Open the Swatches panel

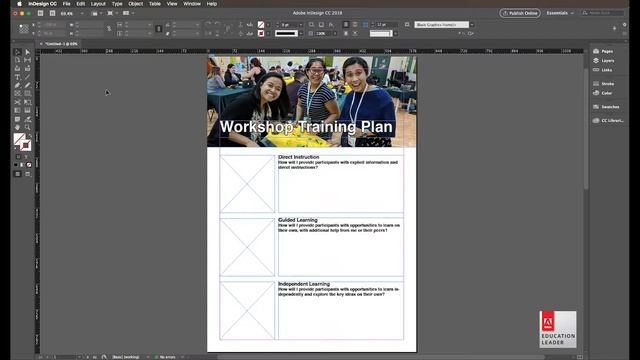point(606,107)
